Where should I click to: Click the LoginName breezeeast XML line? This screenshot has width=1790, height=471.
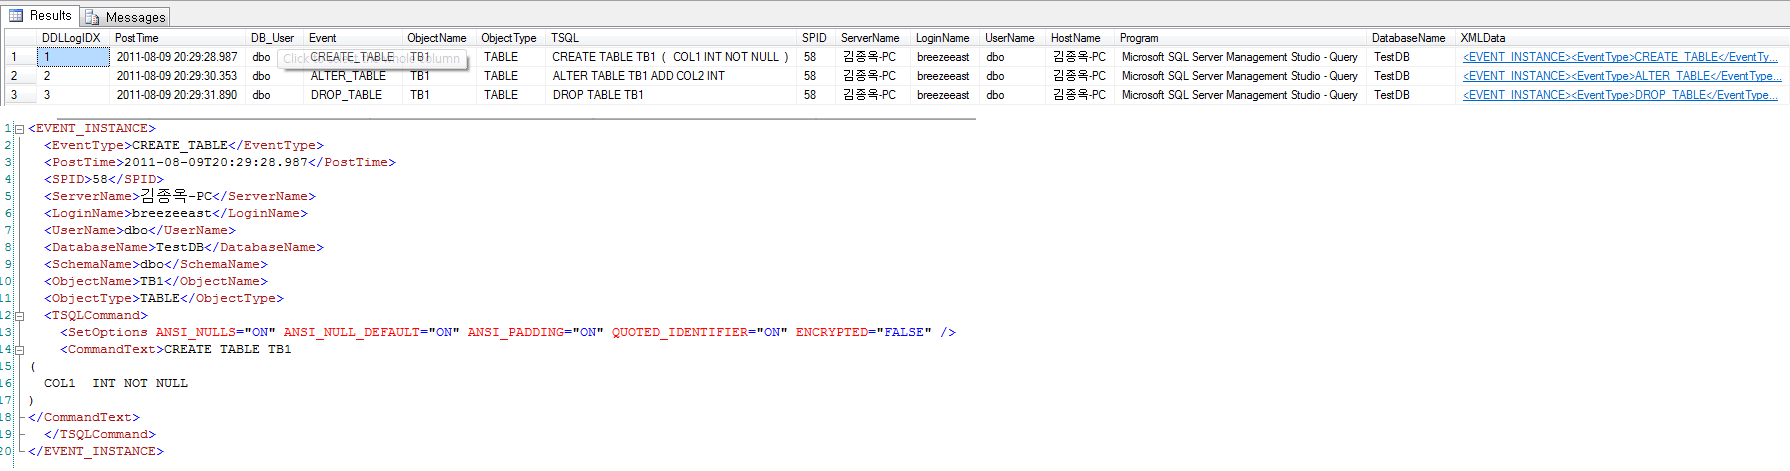pos(176,214)
